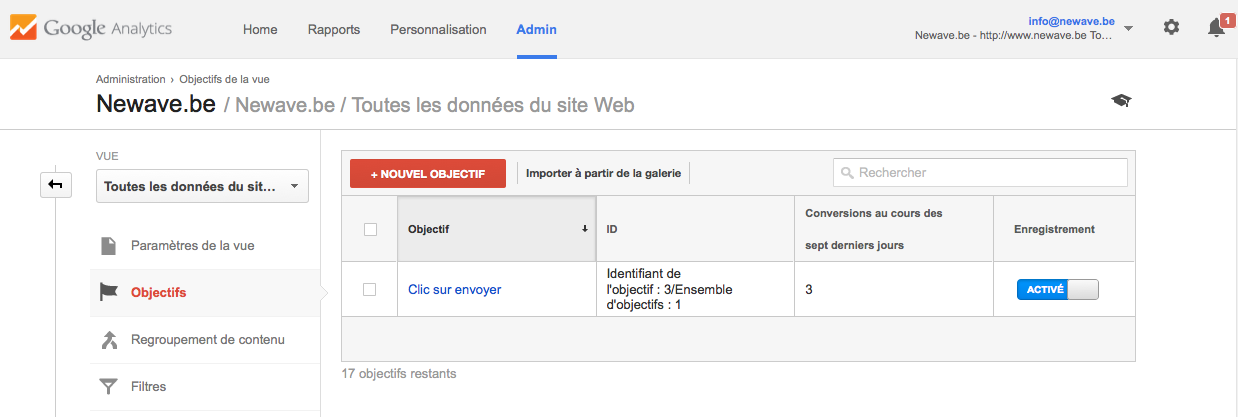Click the Regroupement de contenu icon
This screenshot has width=1238, height=417.
pyautogui.click(x=109, y=340)
